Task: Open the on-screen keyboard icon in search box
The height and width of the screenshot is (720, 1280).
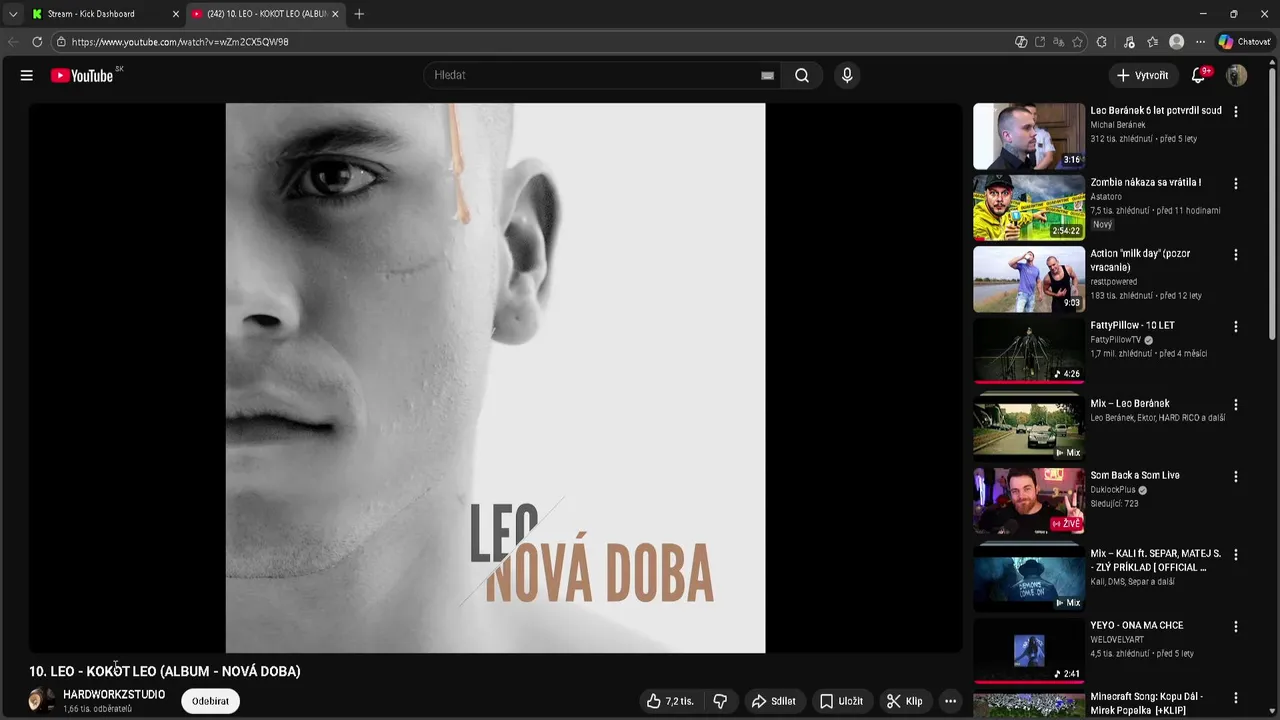Action: pos(767,75)
